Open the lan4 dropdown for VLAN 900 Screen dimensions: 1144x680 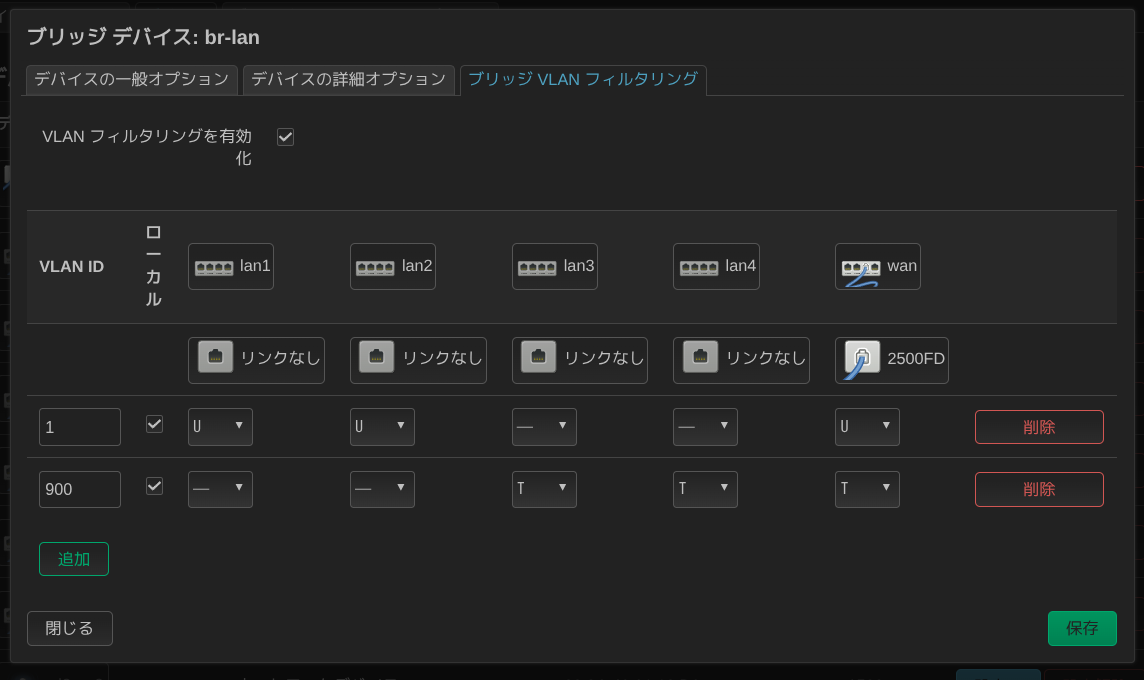click(x=705, y=489)
